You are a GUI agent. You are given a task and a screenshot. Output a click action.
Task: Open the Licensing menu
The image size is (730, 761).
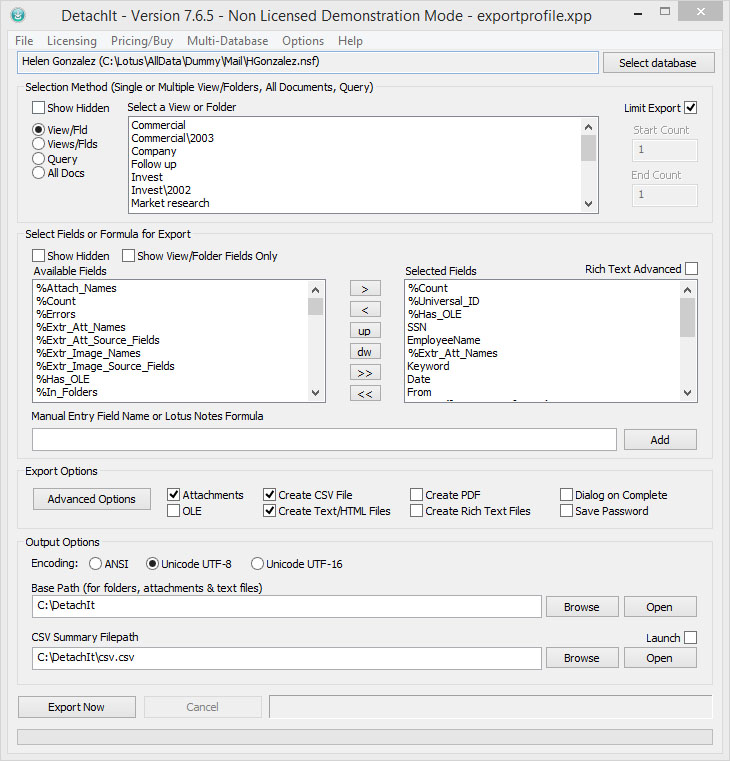pos(72,41)
